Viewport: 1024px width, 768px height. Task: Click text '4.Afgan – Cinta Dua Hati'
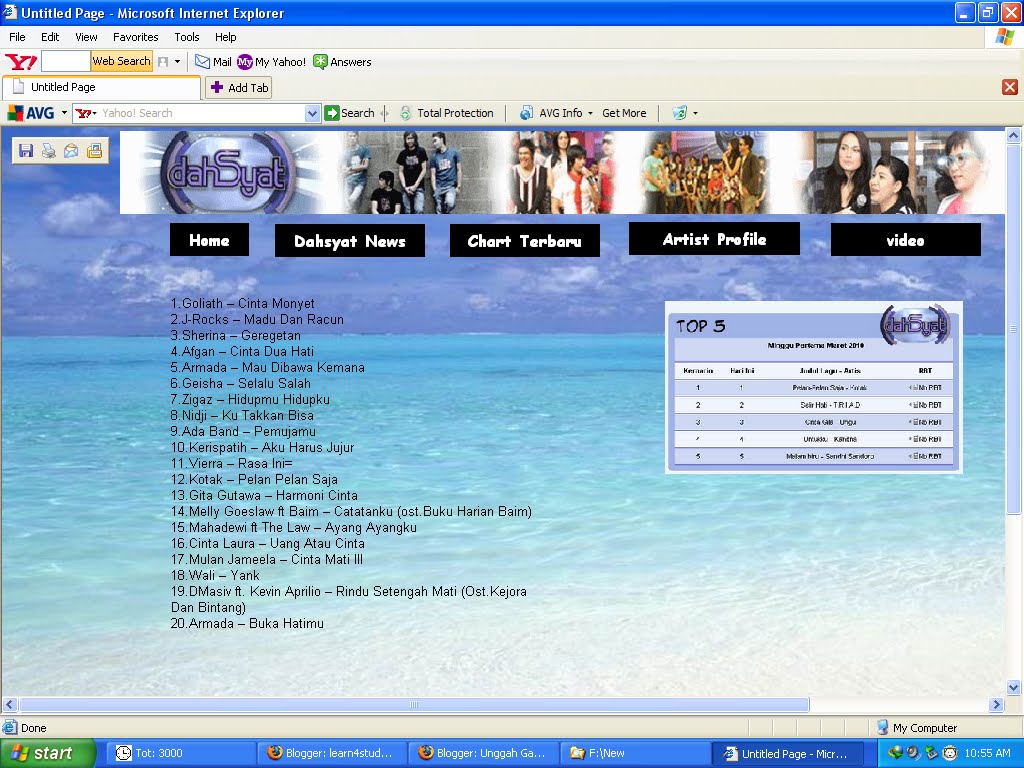click(242, 351)
